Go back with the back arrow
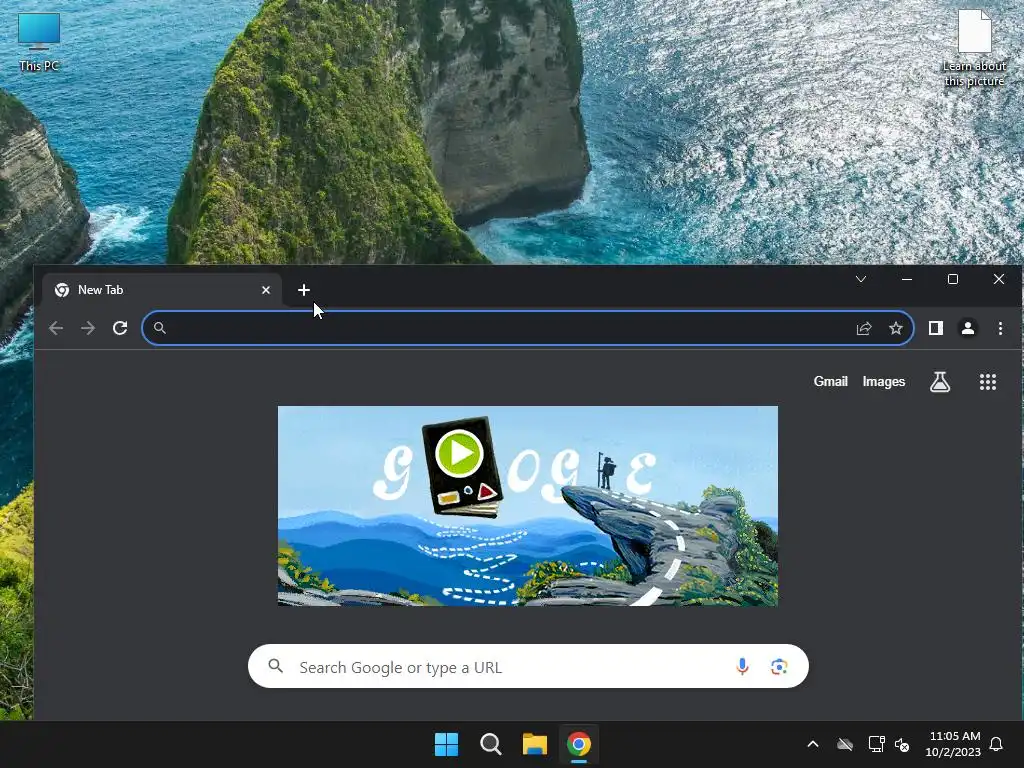 [x=56, y=328]
